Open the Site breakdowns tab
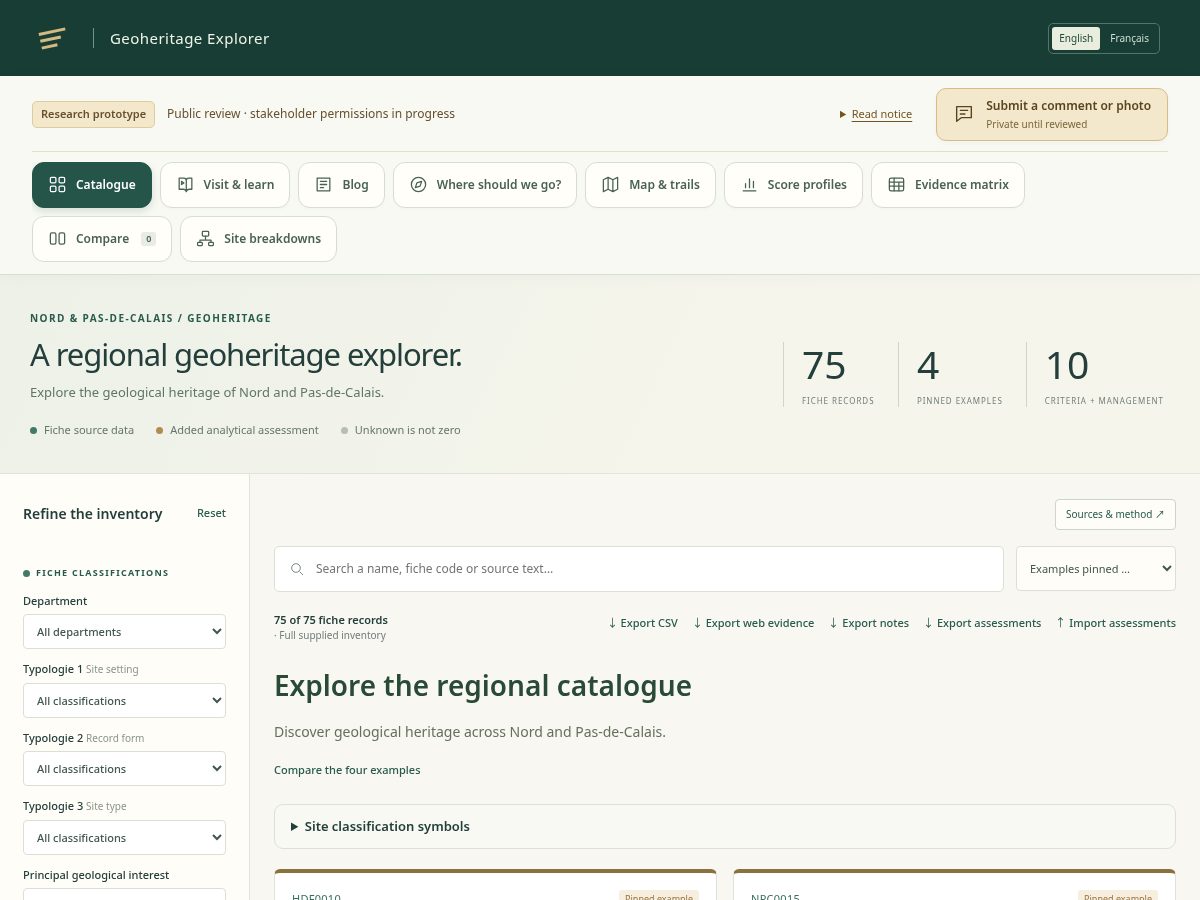Image resolution: width=1200 pixels, height=900 pixels. point(258,239)
